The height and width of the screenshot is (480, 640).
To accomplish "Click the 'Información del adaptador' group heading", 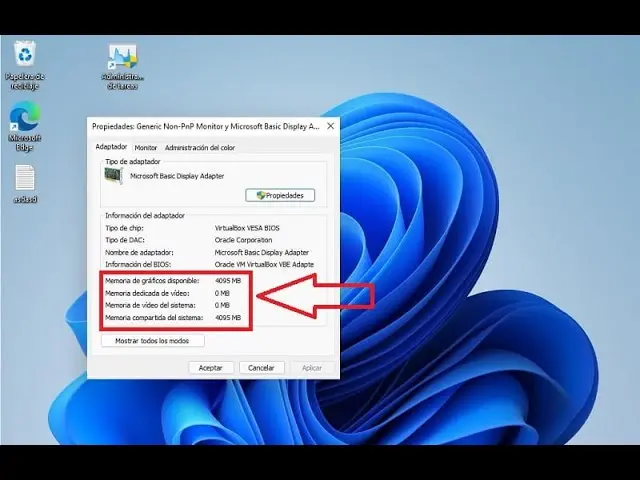I will click(145, 216).
